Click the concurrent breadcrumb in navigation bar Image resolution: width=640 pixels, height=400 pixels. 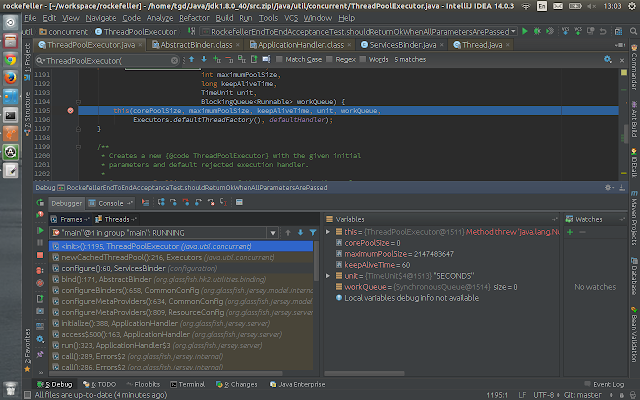(63, 32)
